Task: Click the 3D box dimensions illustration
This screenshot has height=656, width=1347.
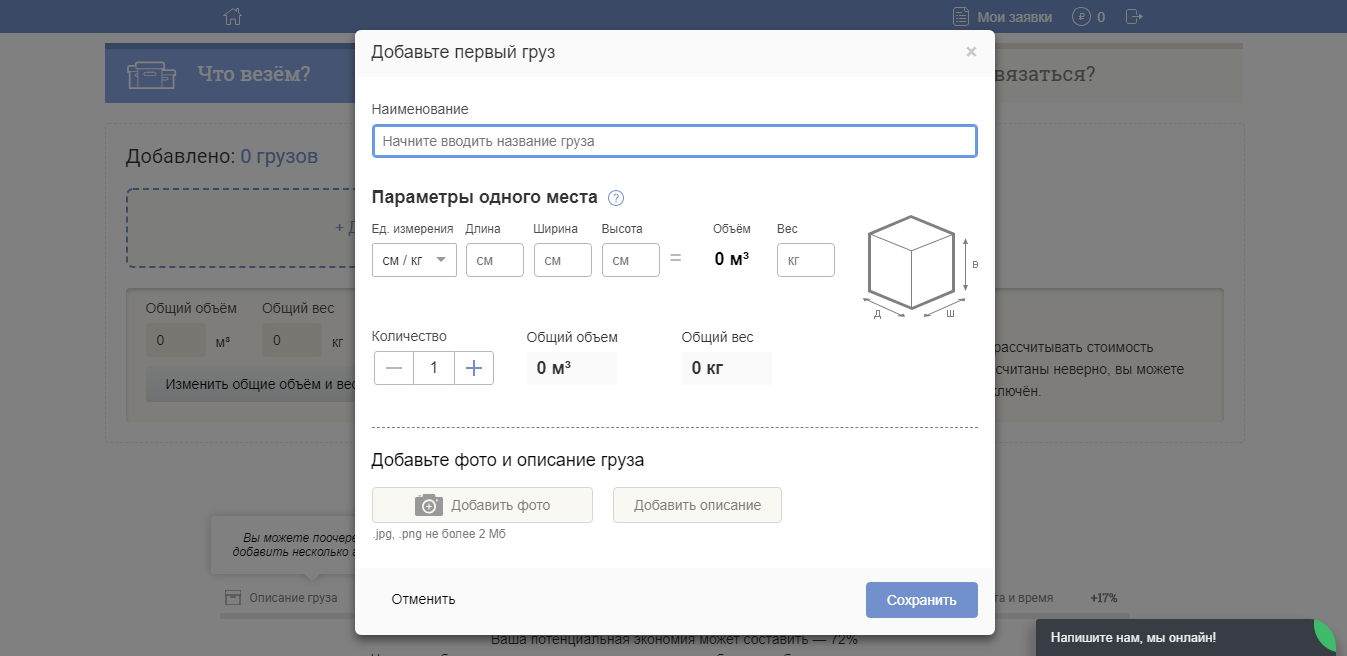Action: (910, 264)
